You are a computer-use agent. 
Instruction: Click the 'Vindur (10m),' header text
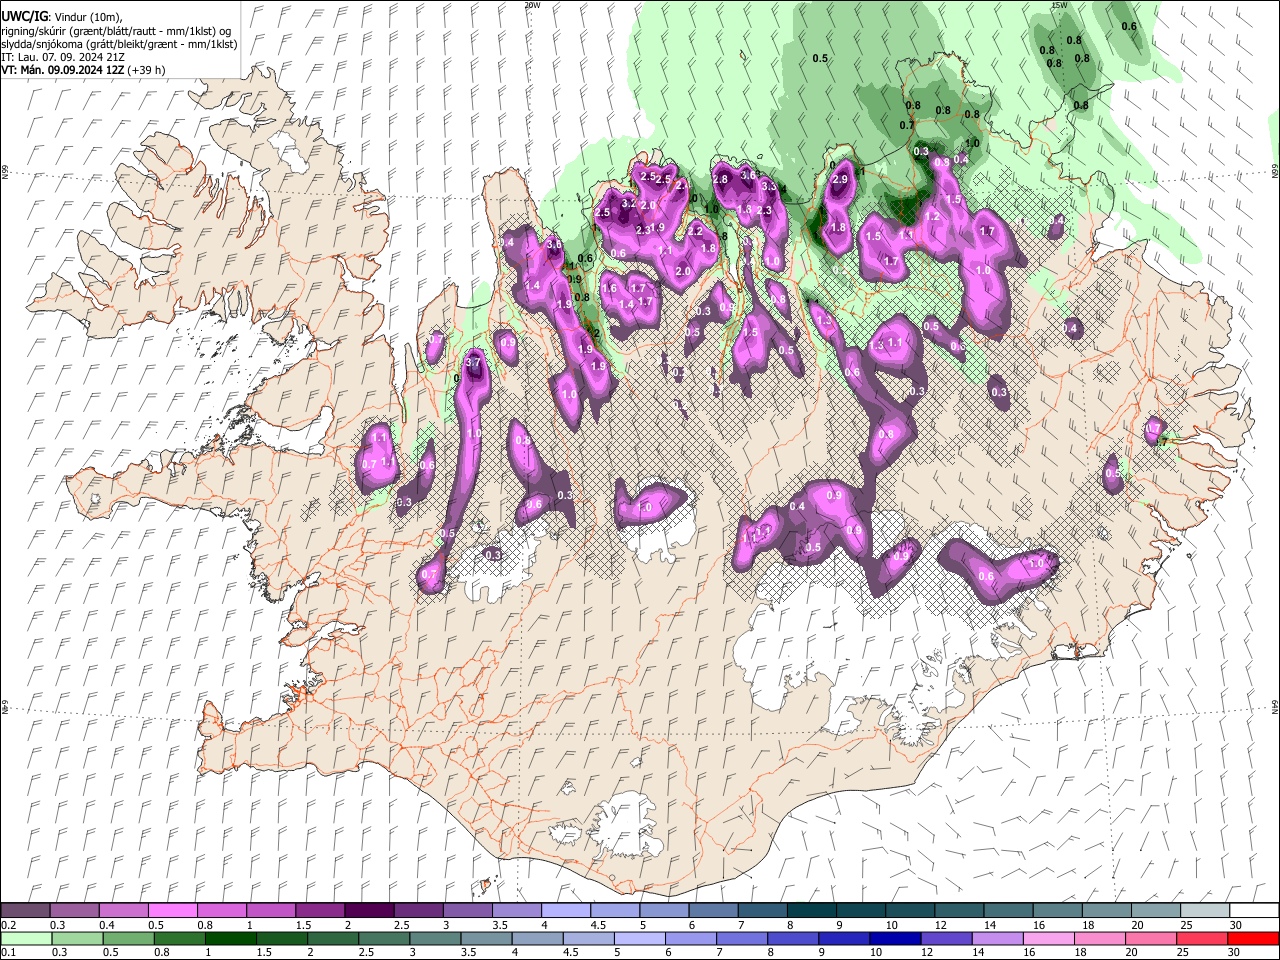click(x=87, y=17)
